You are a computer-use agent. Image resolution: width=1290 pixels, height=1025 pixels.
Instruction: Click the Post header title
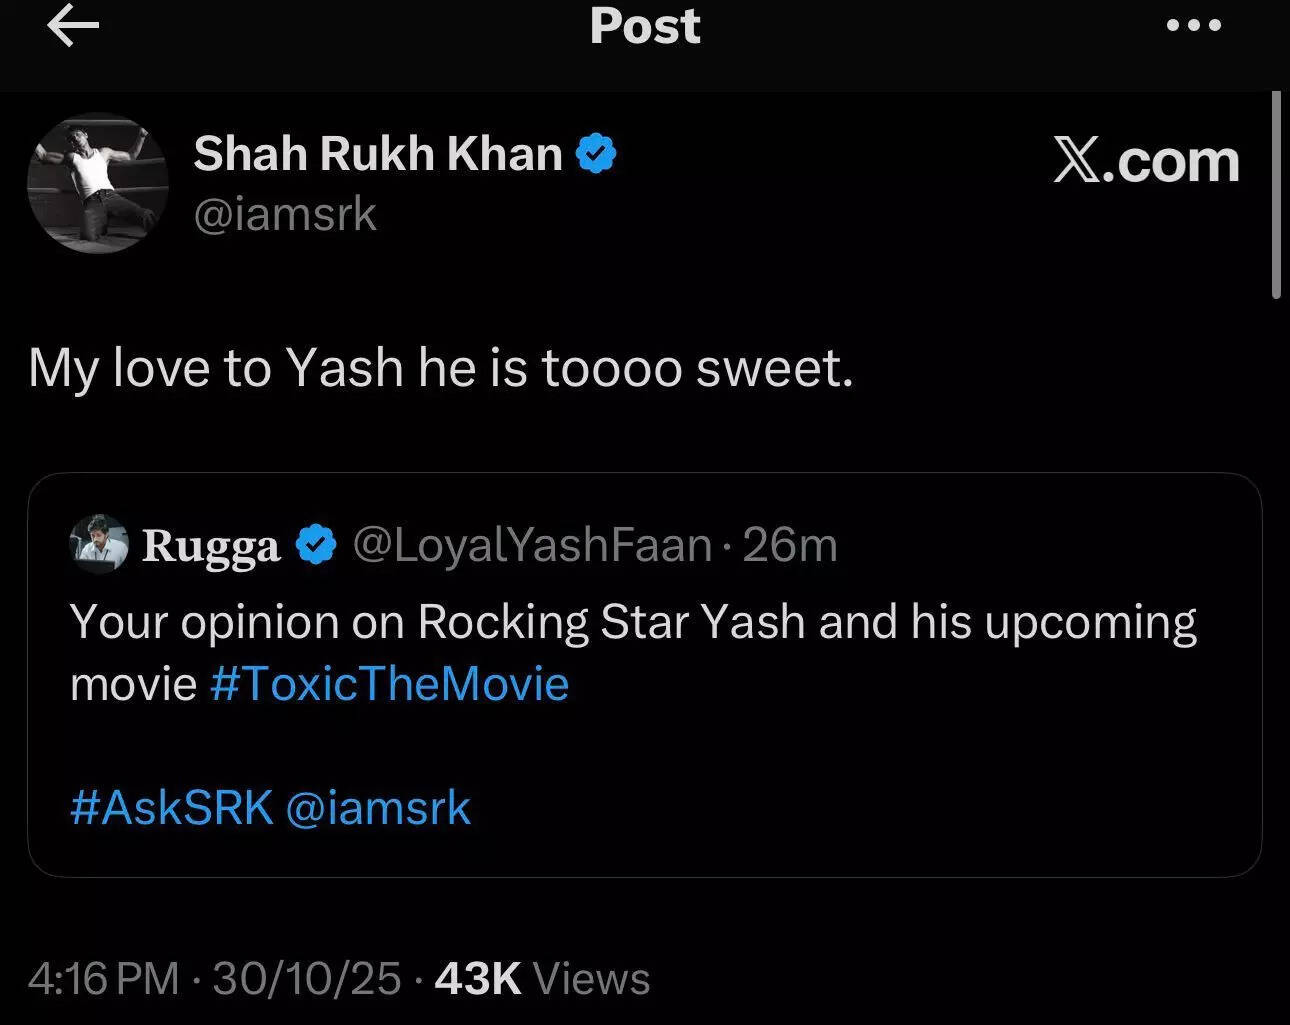pyautogui.click(x=645, y=27)
